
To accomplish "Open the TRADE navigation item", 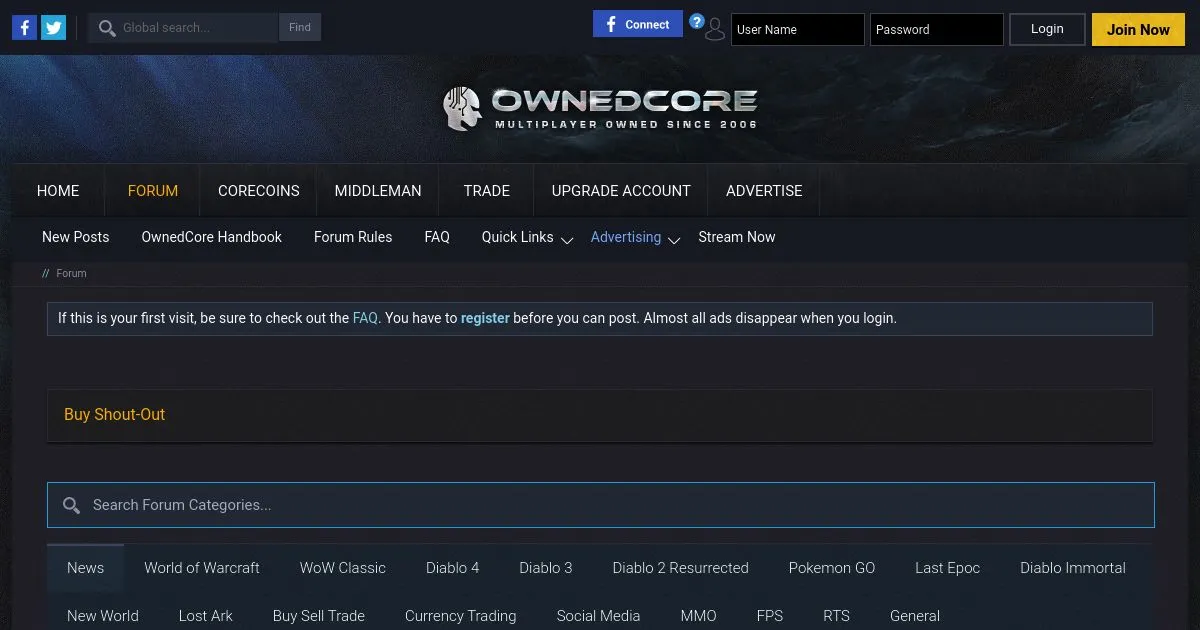I will click(x=487, y=191).
